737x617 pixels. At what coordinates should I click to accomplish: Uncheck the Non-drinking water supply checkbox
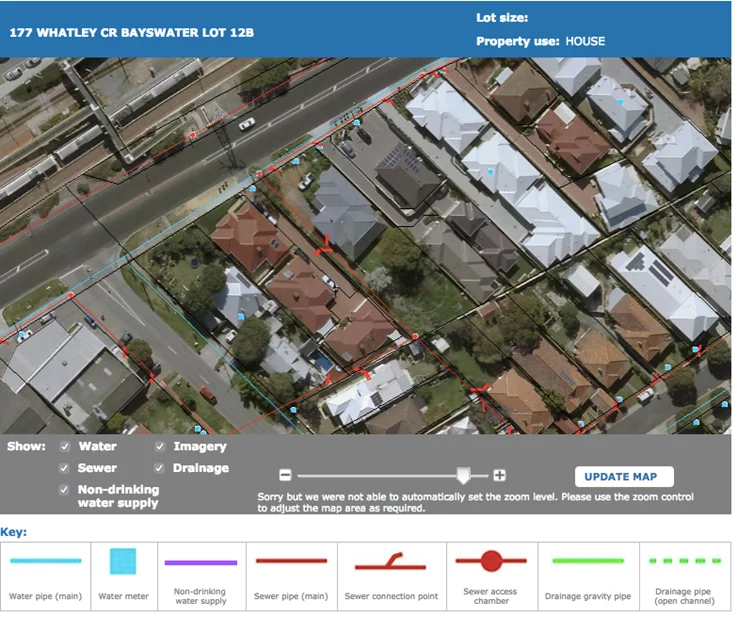(x=65, y=490)
